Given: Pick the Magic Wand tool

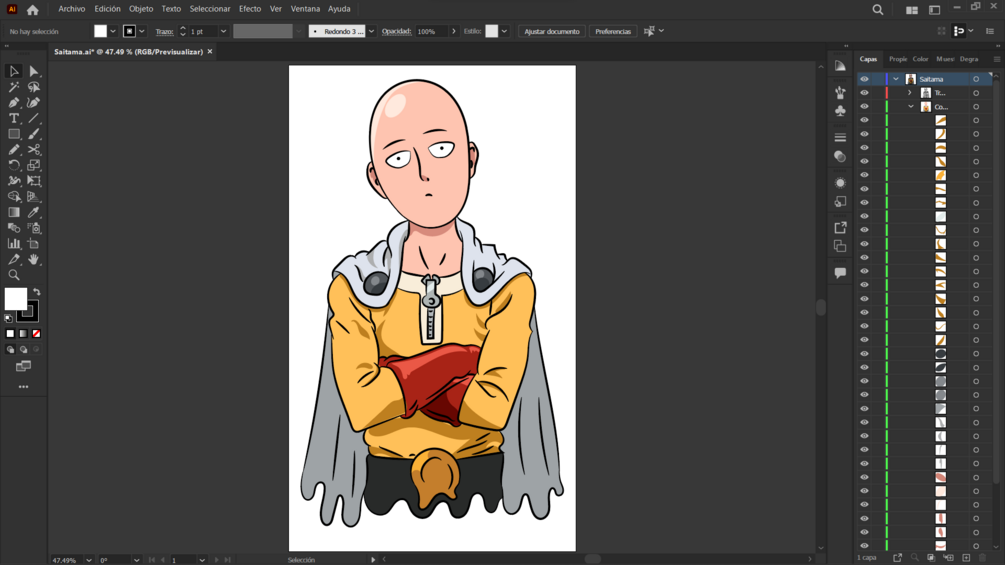Looking at the screenshot, I should point(13,87).
